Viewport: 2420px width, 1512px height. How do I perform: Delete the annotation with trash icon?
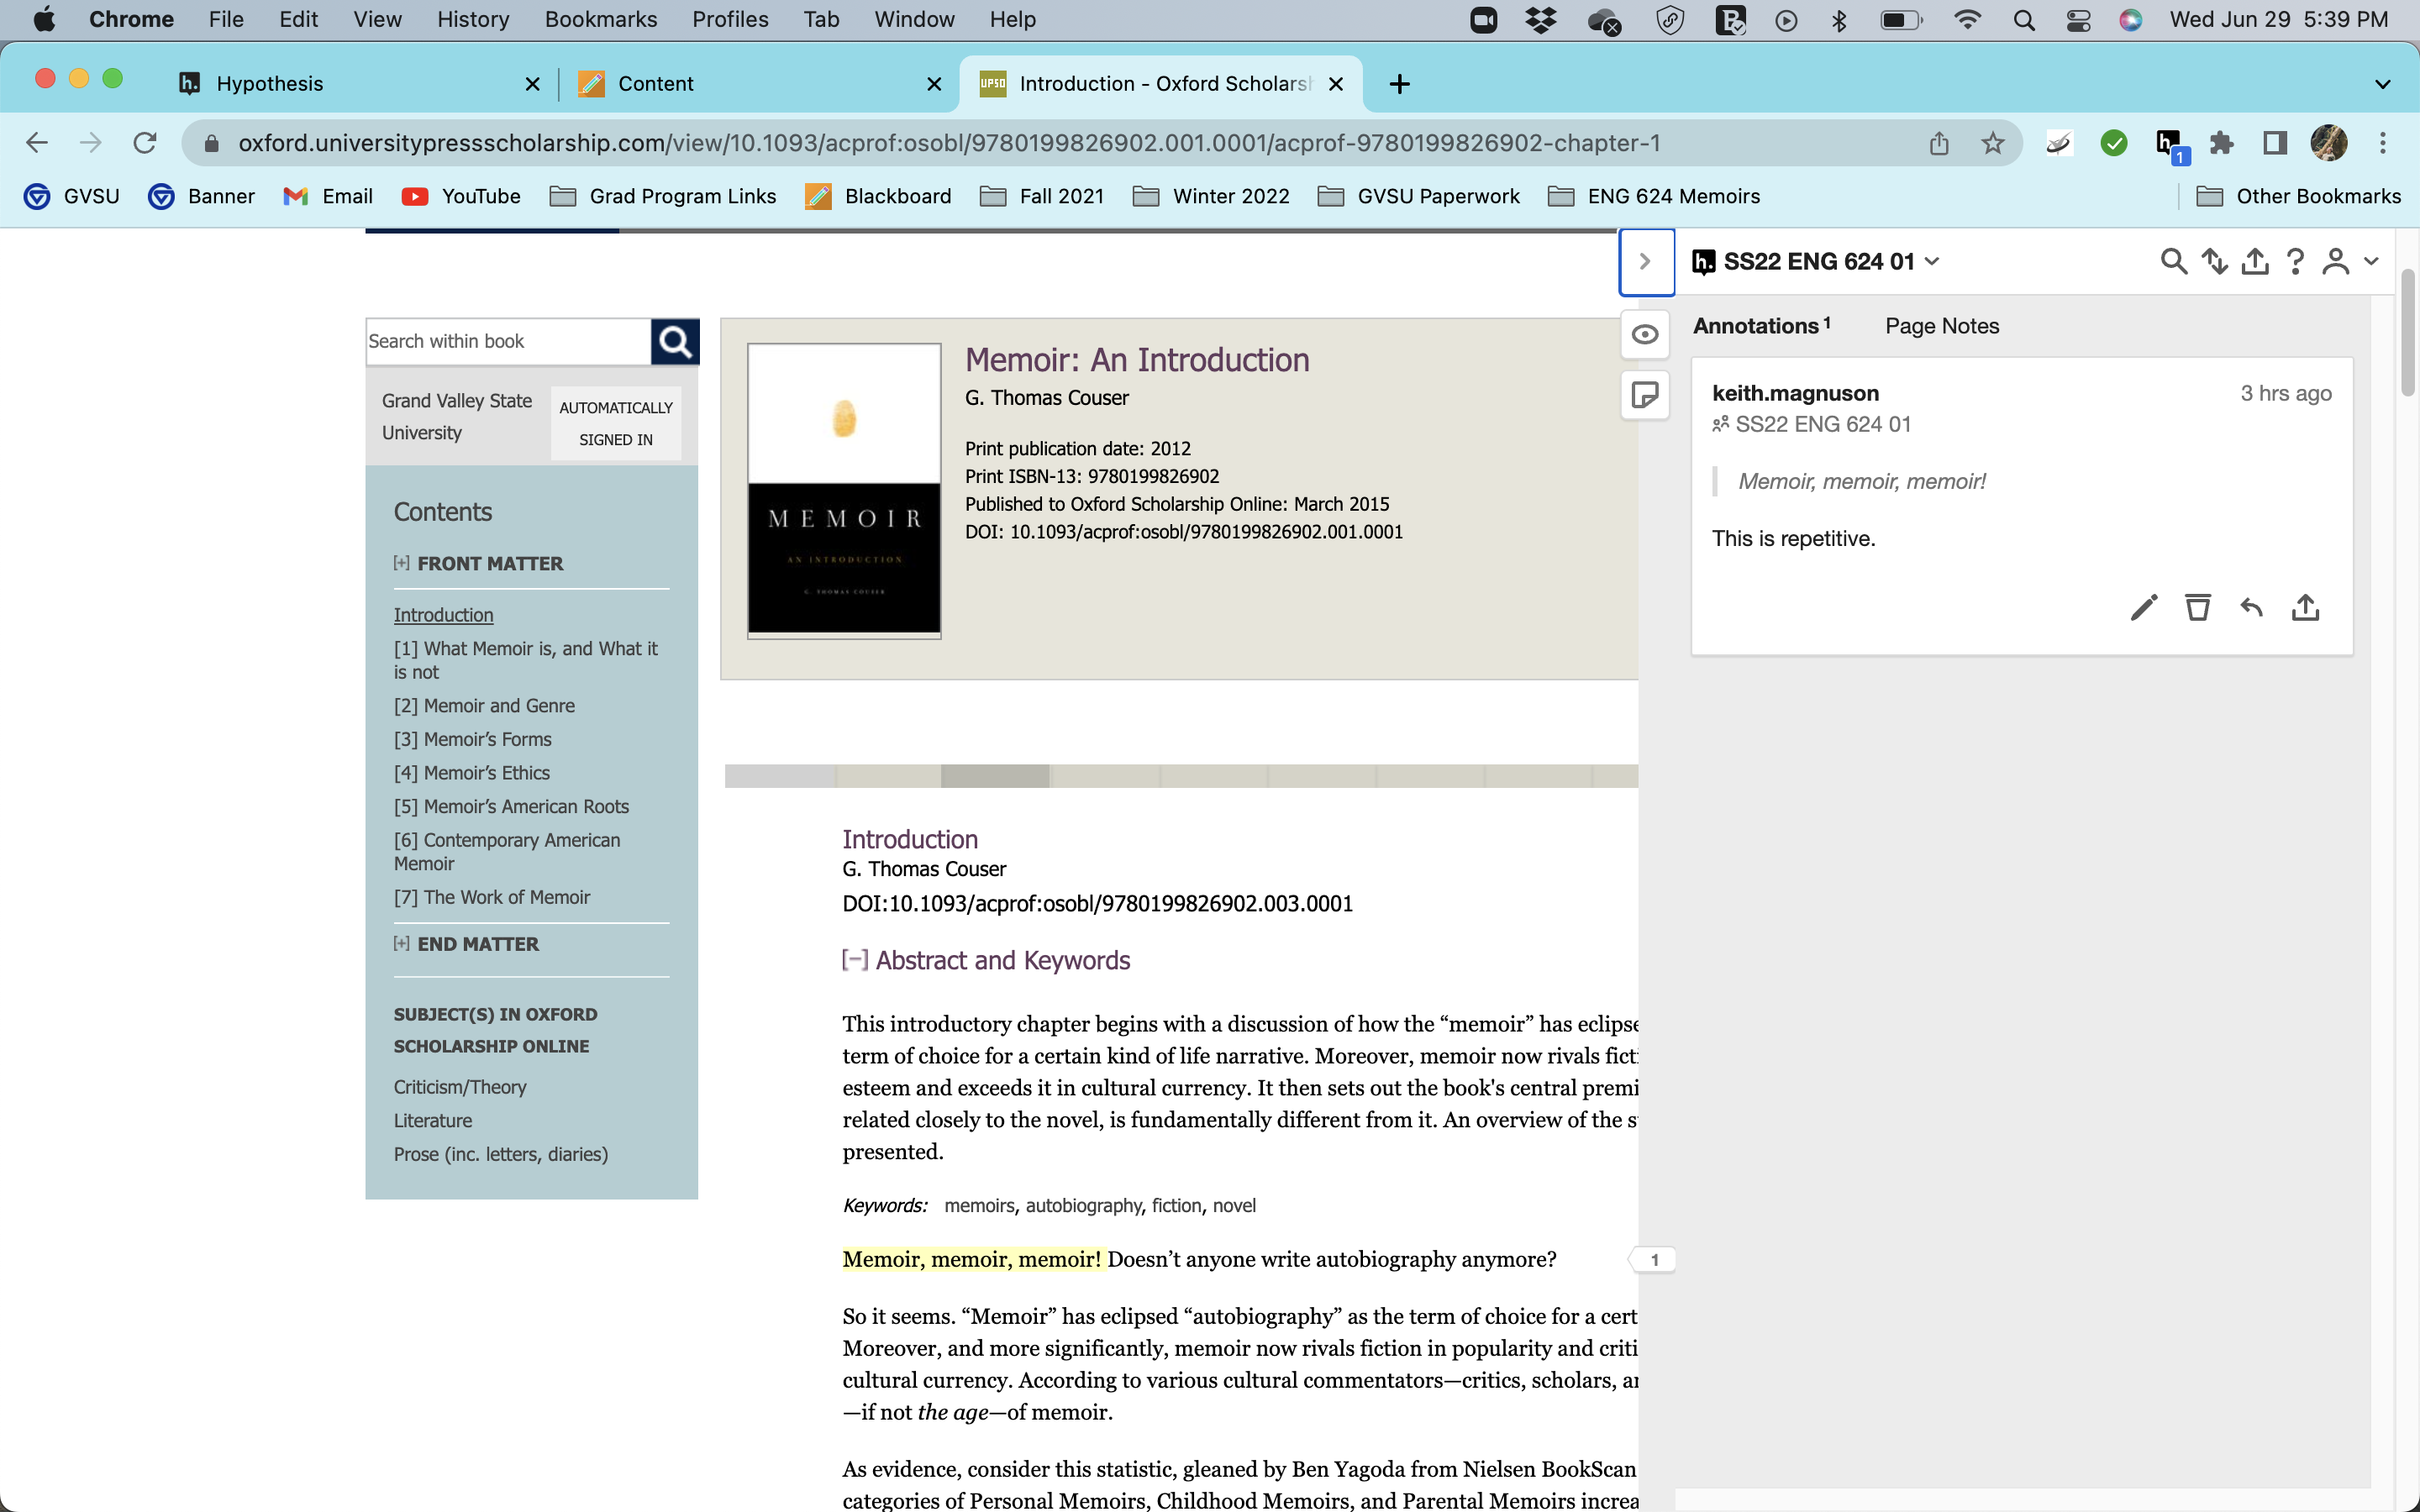(x=2197, y=607)
